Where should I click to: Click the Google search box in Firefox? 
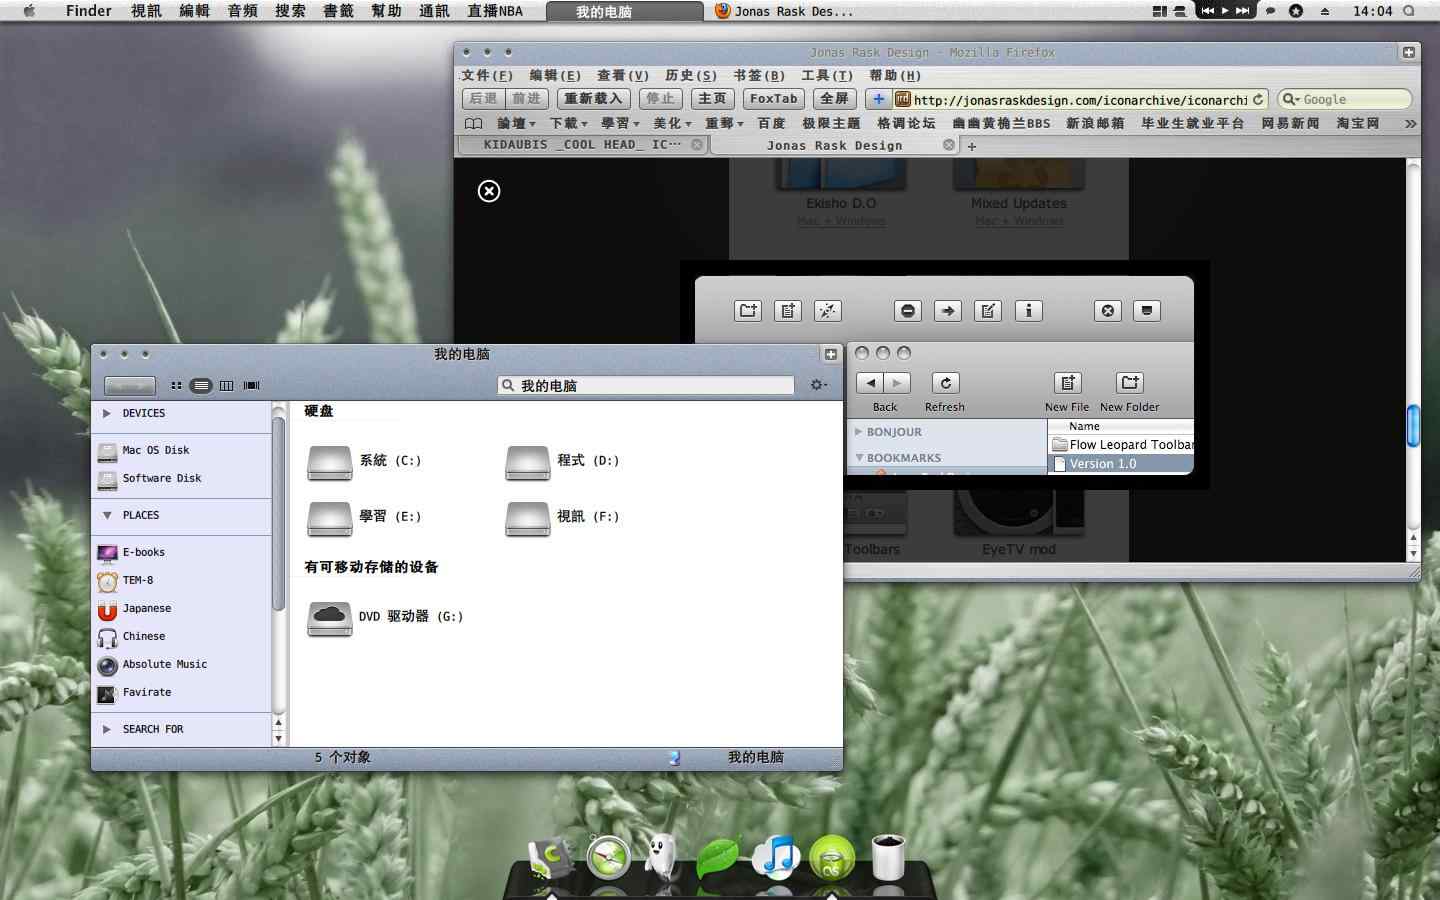tap(1345, 99)
